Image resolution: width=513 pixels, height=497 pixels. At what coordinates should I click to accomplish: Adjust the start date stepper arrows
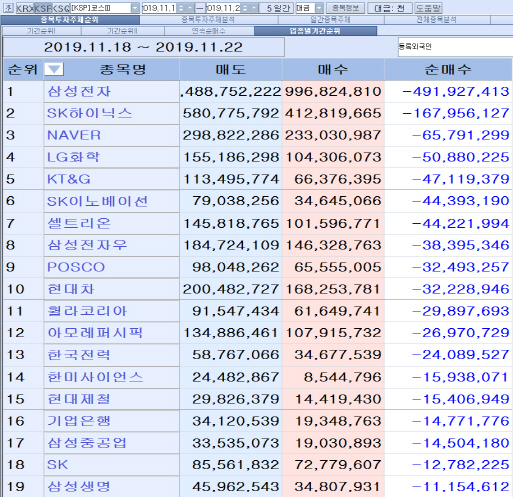pyautogui.click(x=181, y=8)
